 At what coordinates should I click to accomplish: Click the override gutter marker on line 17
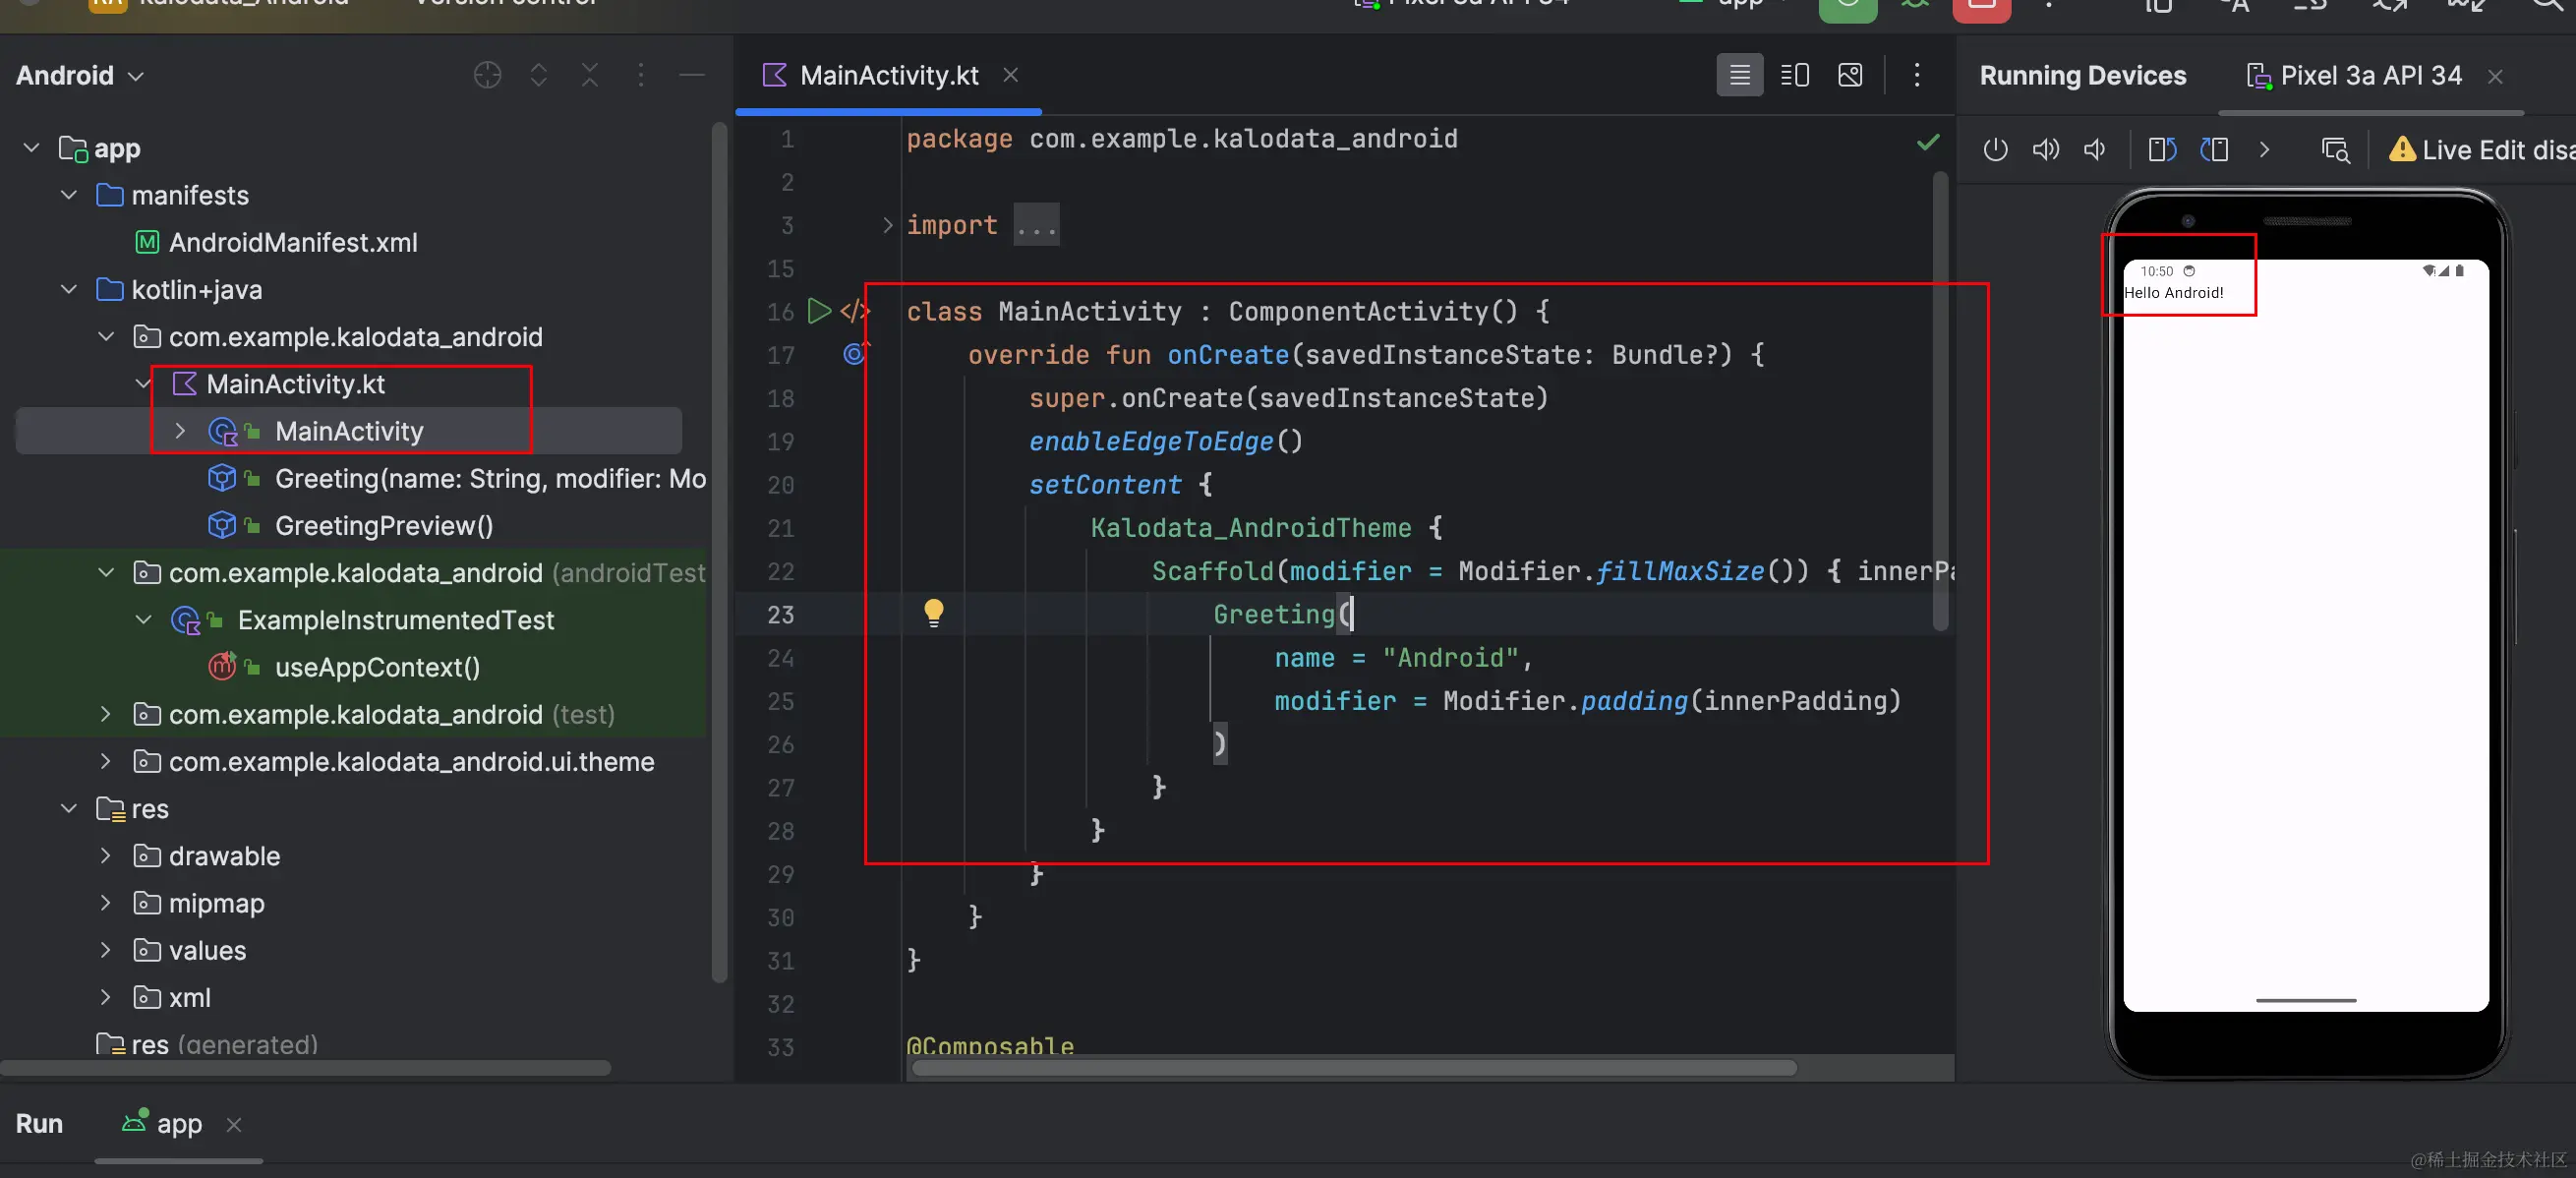click(x=855, y=353)
